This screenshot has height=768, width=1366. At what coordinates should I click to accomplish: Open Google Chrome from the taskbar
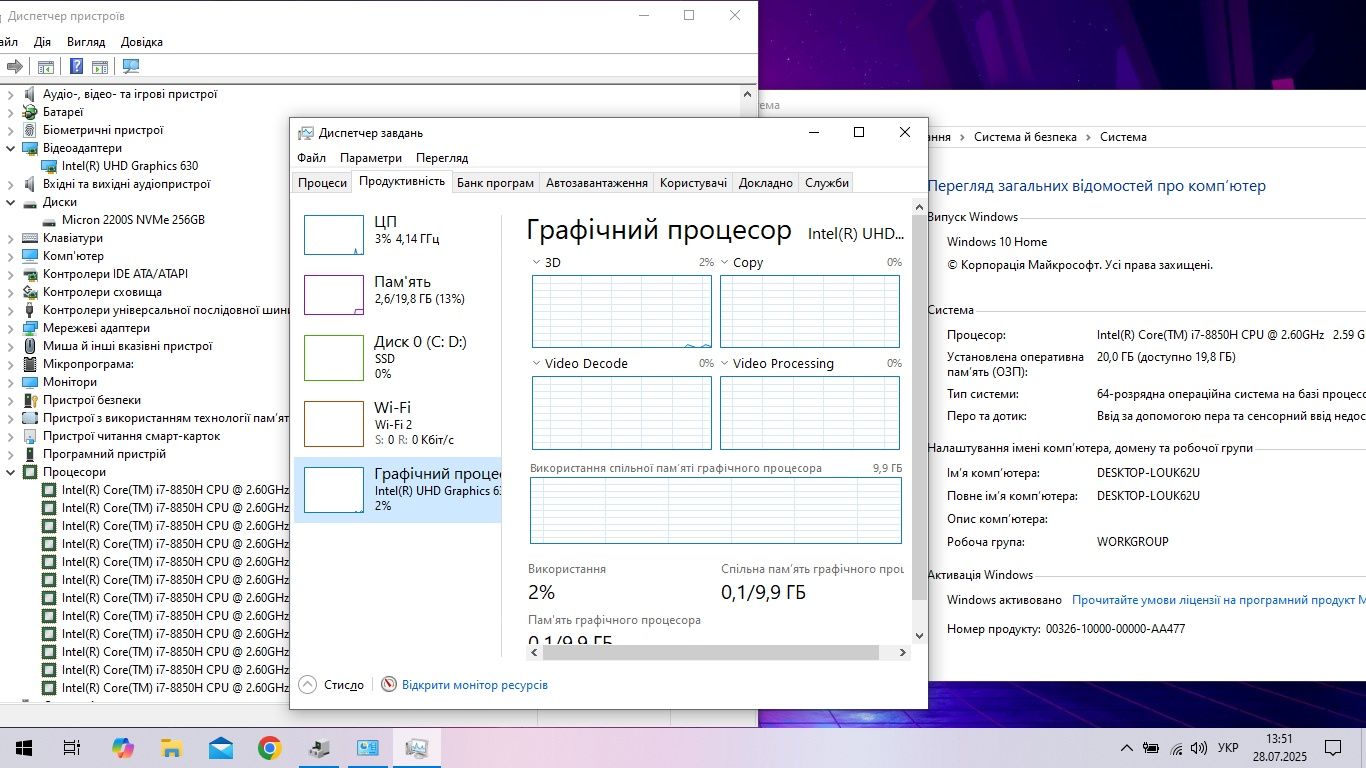click(269, 748)
